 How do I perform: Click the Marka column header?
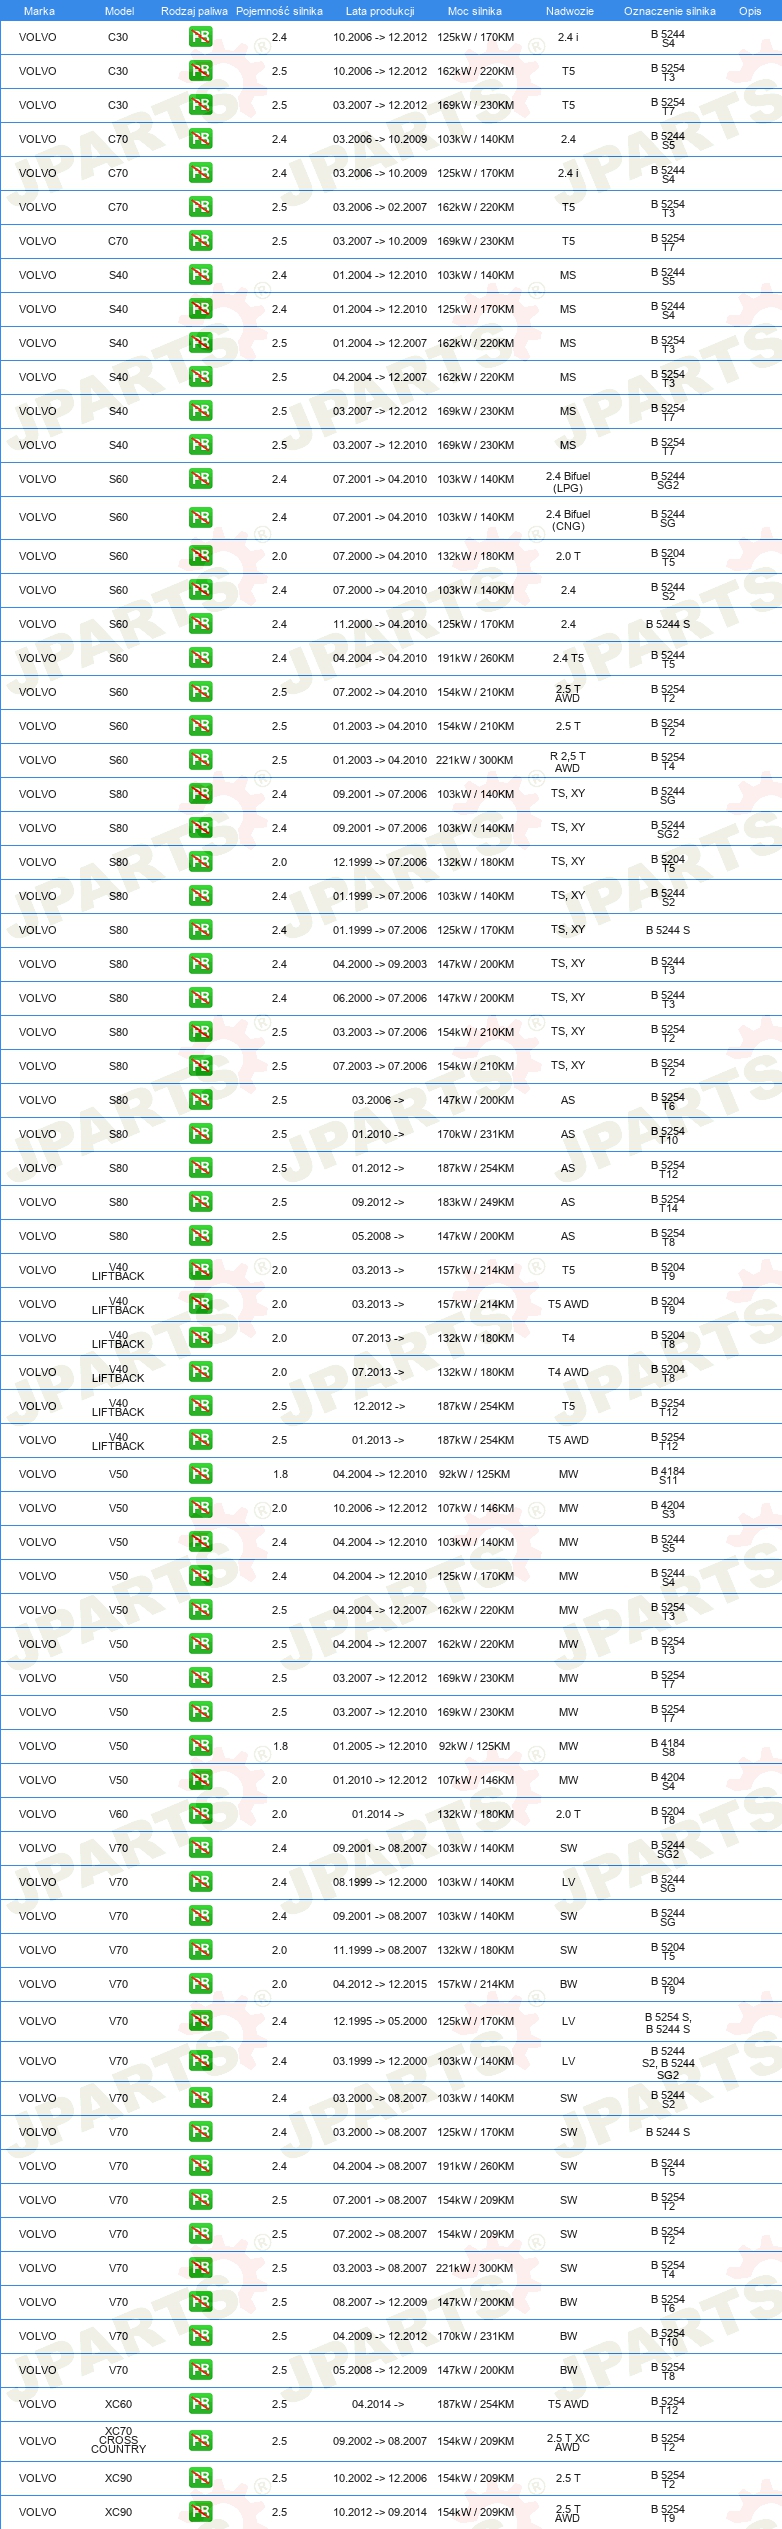tap(39, 11)
